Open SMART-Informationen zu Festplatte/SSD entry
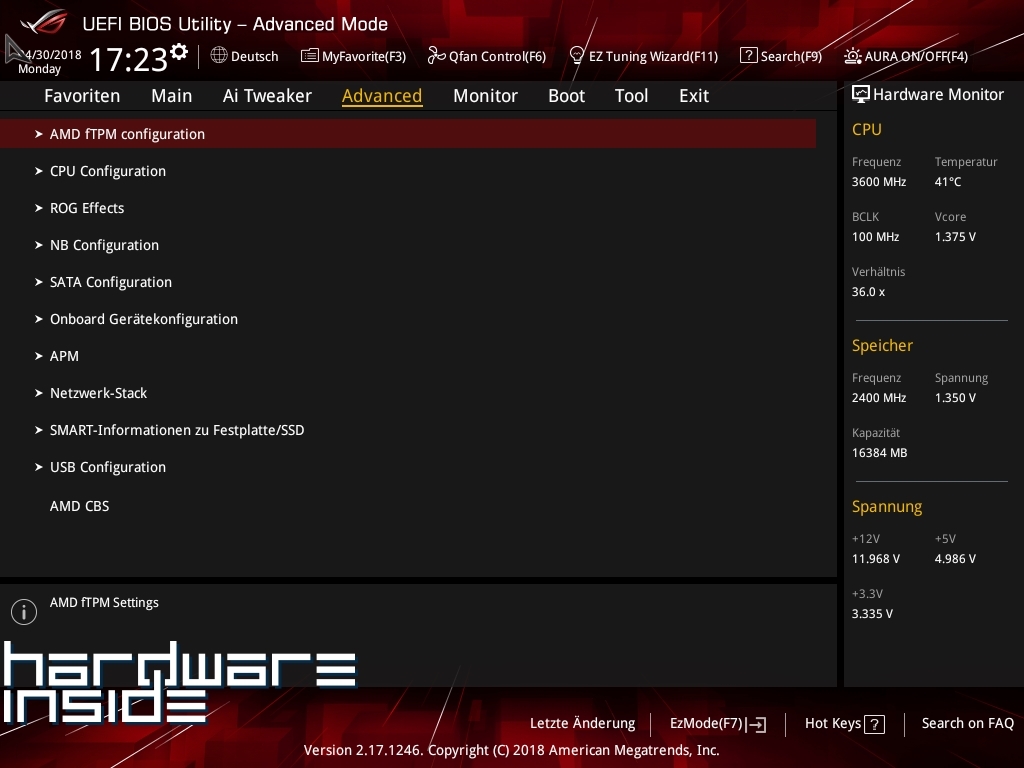The width and height of the screenshot is (1024, 768). point(177,430)
